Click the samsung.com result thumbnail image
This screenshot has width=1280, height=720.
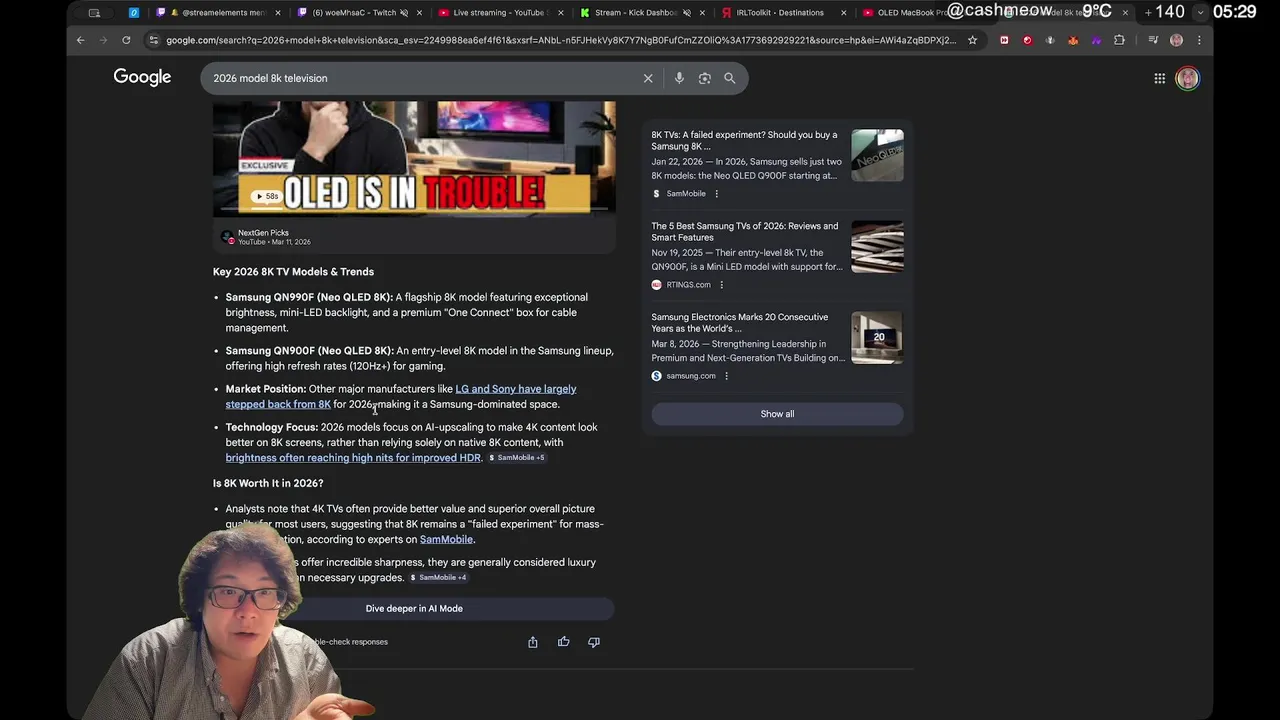click(877, 338)
